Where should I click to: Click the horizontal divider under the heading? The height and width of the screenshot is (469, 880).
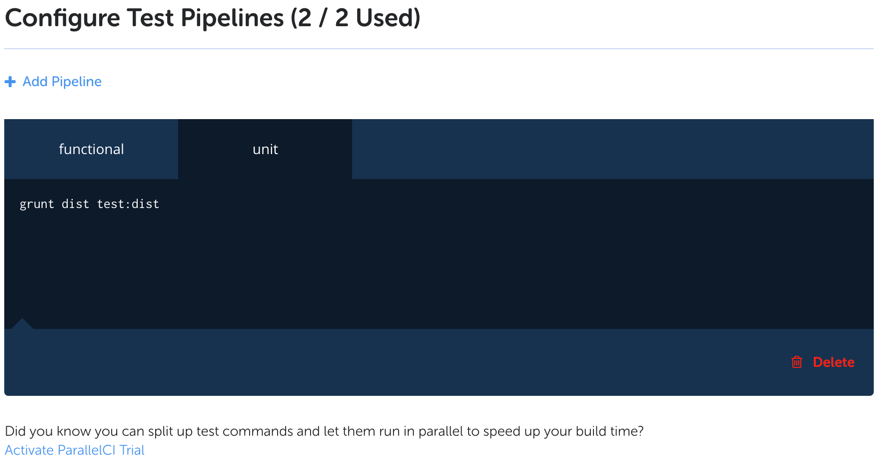point(440,48)
